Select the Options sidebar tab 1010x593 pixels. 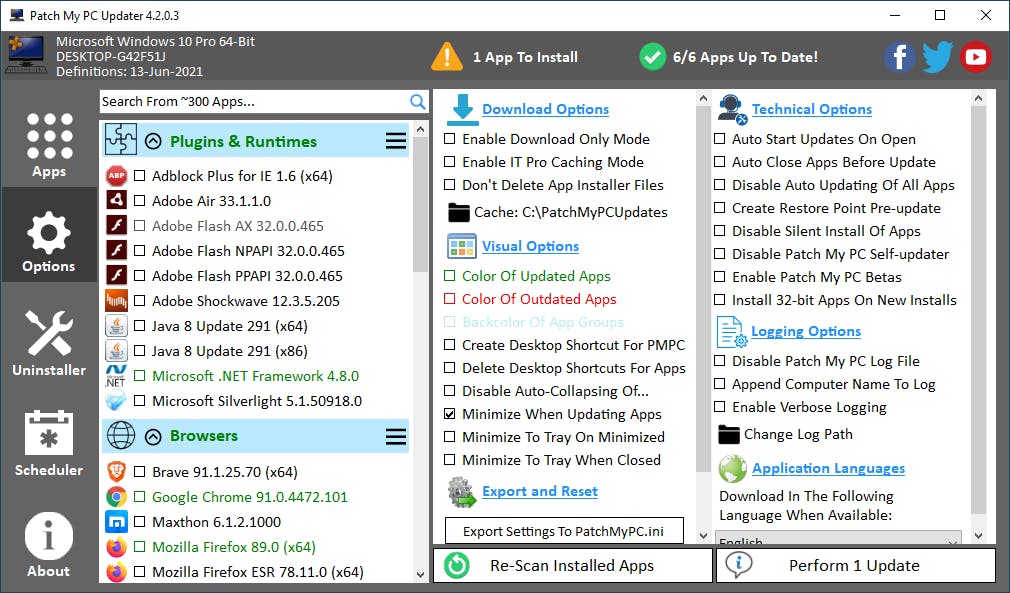[x=49, y=245]
